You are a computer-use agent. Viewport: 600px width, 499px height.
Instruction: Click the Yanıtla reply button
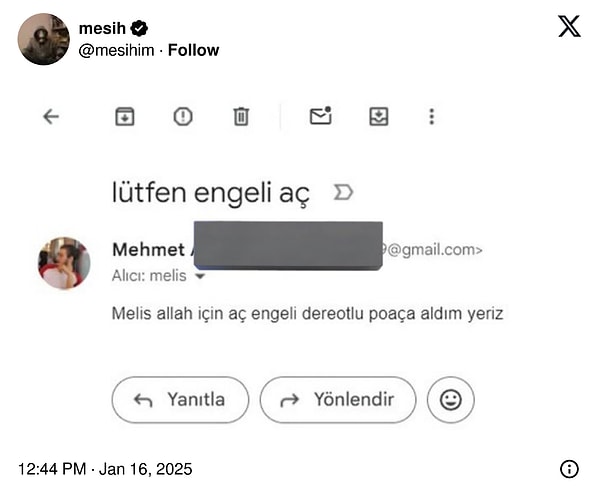tap(180, 400)
